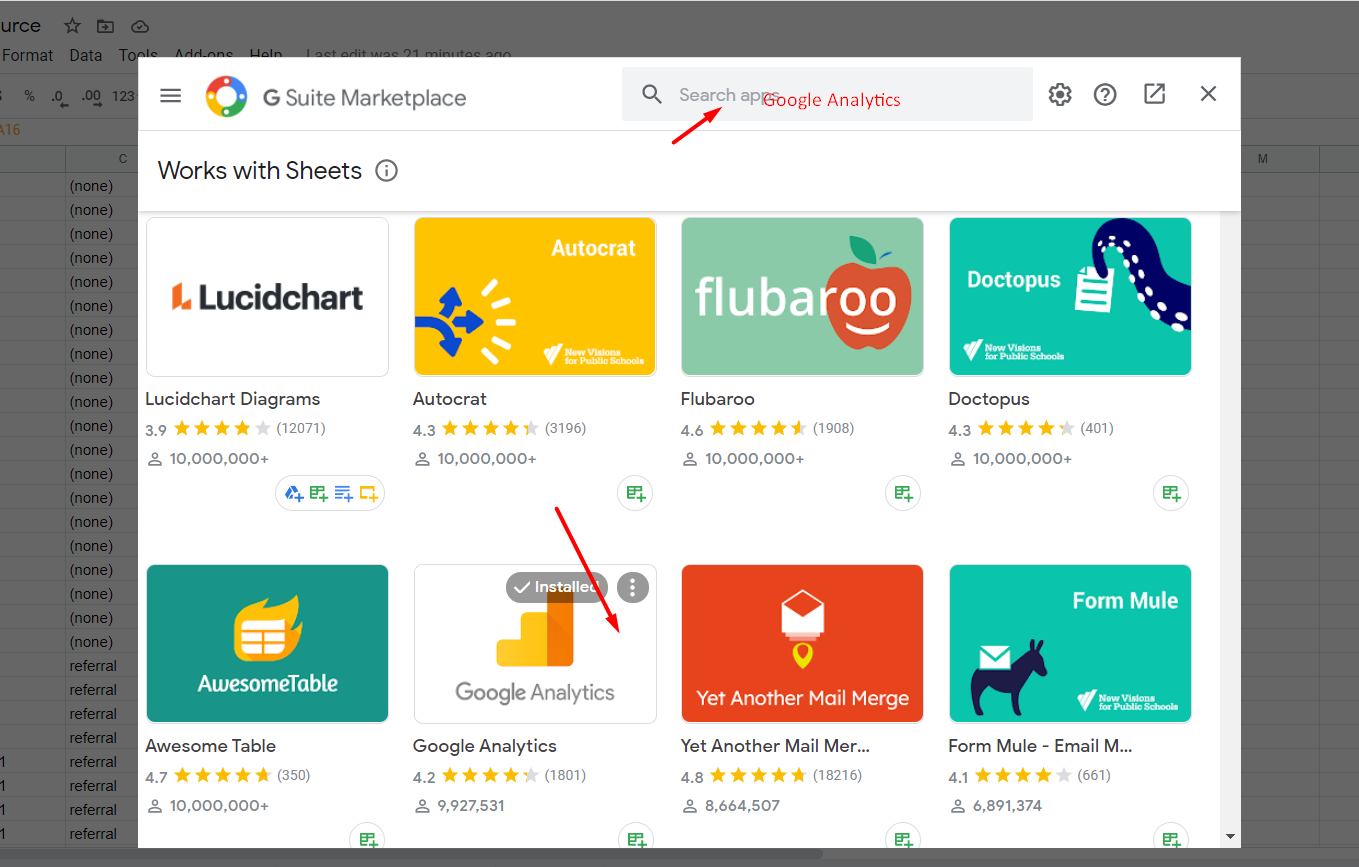
Task: Open Google Analytics three-dot options menu
Action: click(x=633, y=587)
